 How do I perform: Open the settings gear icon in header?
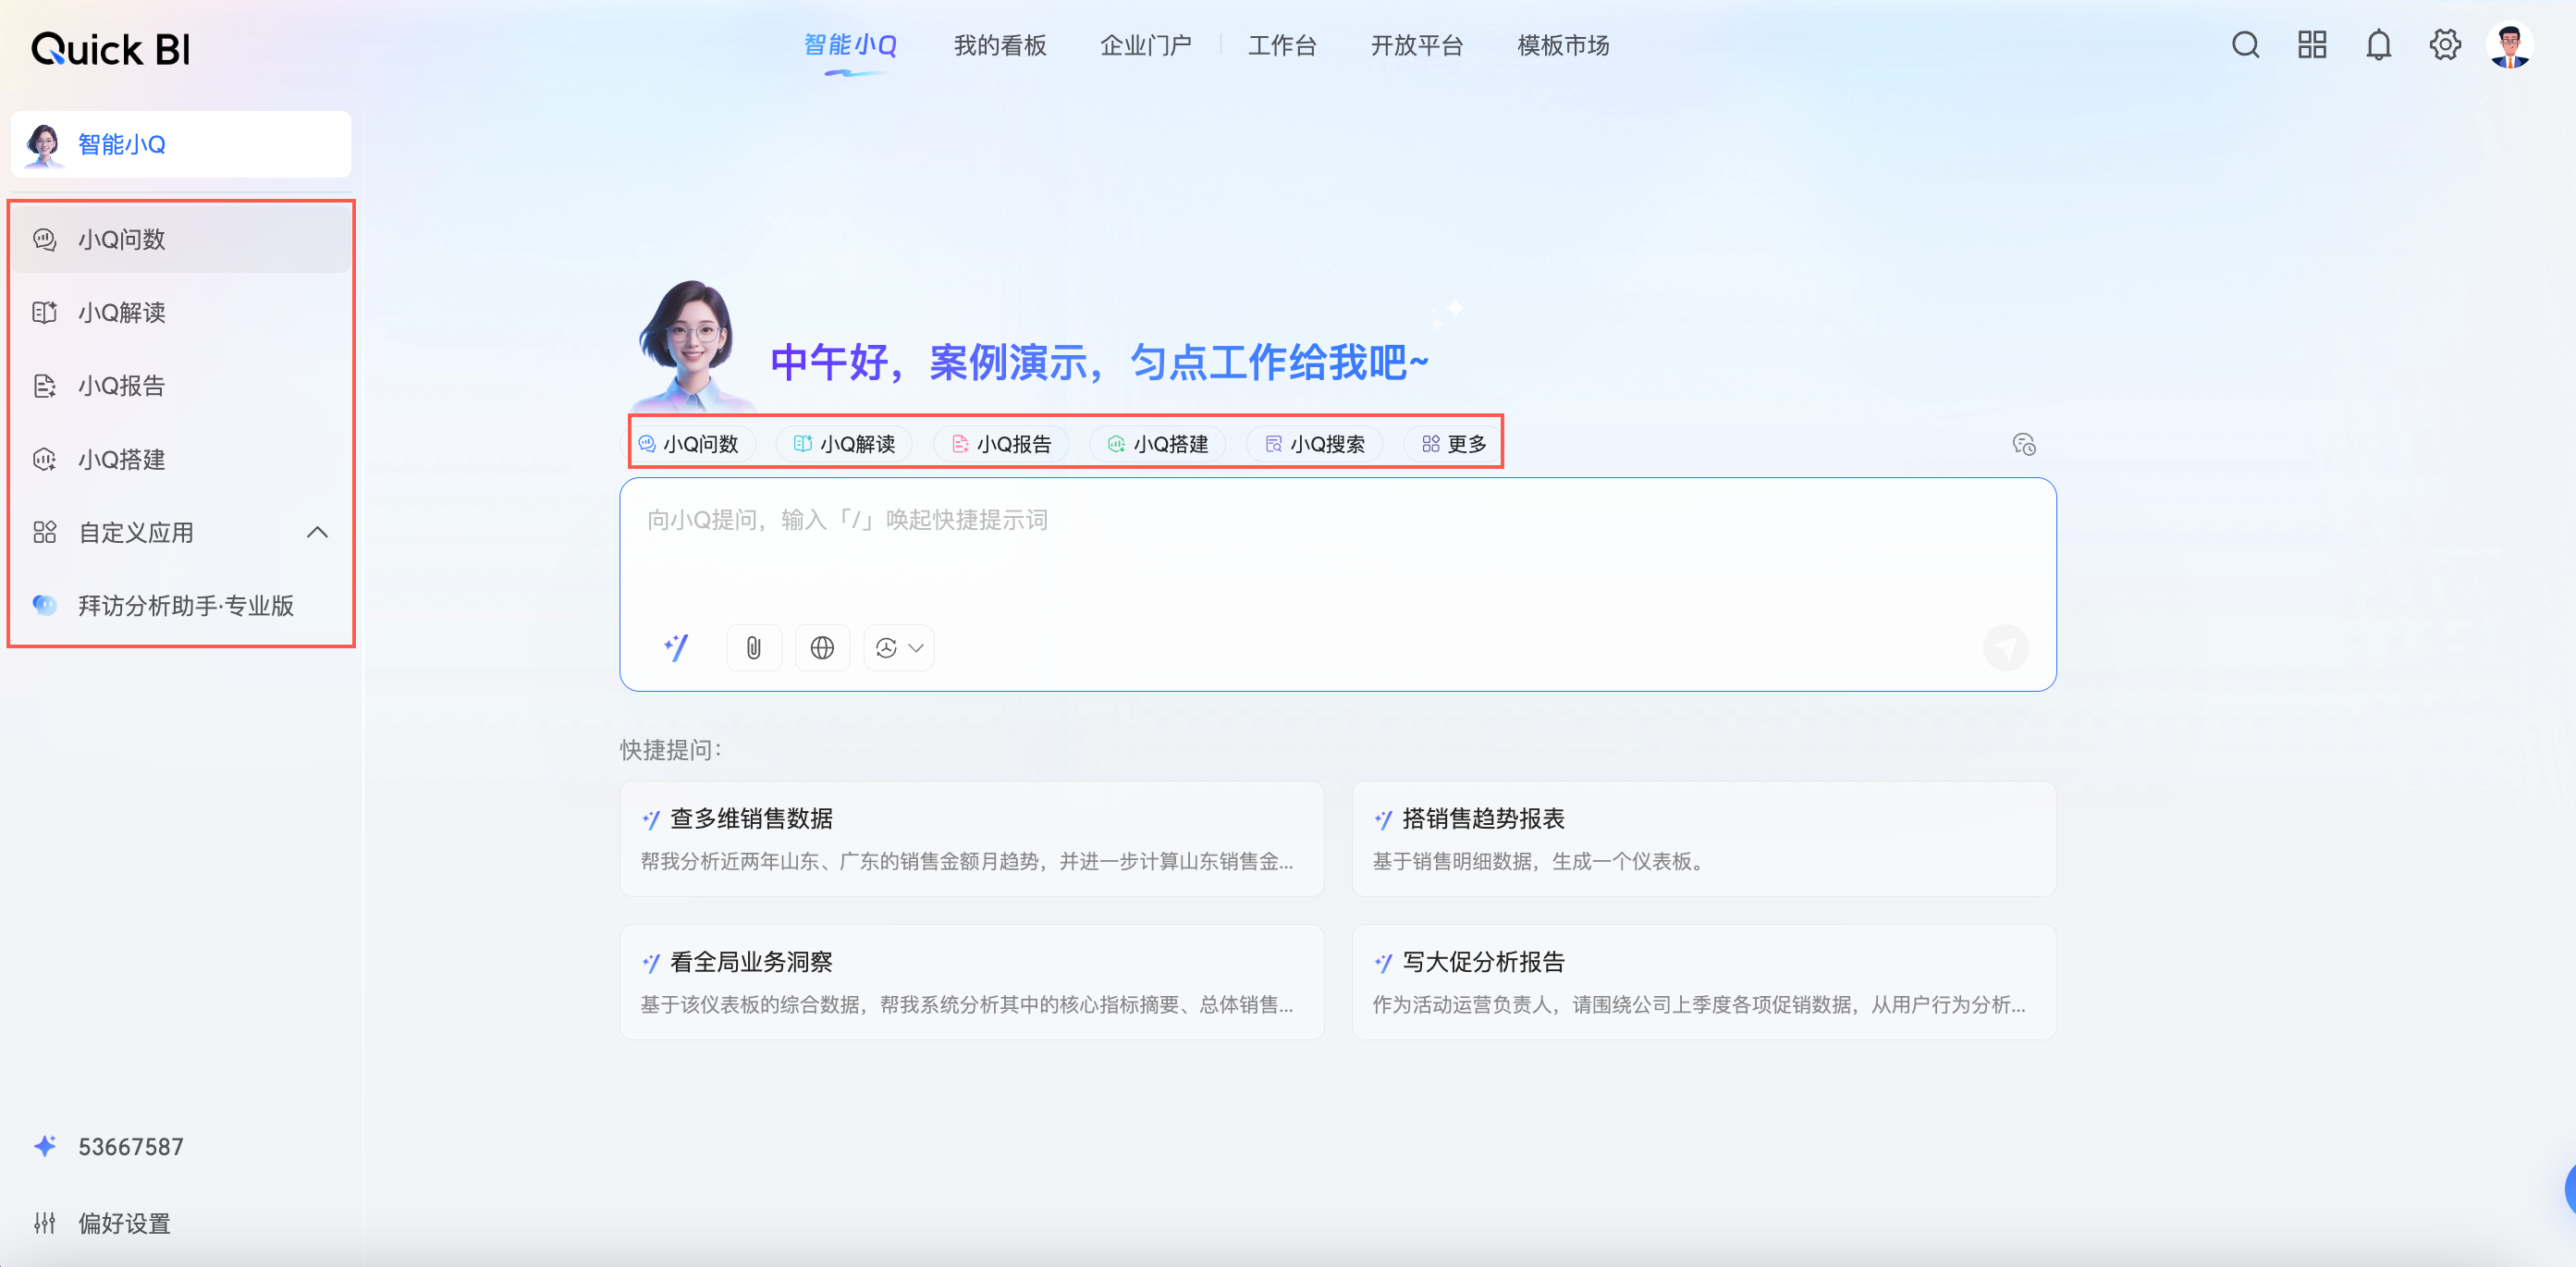click(x=2445, y=45)
